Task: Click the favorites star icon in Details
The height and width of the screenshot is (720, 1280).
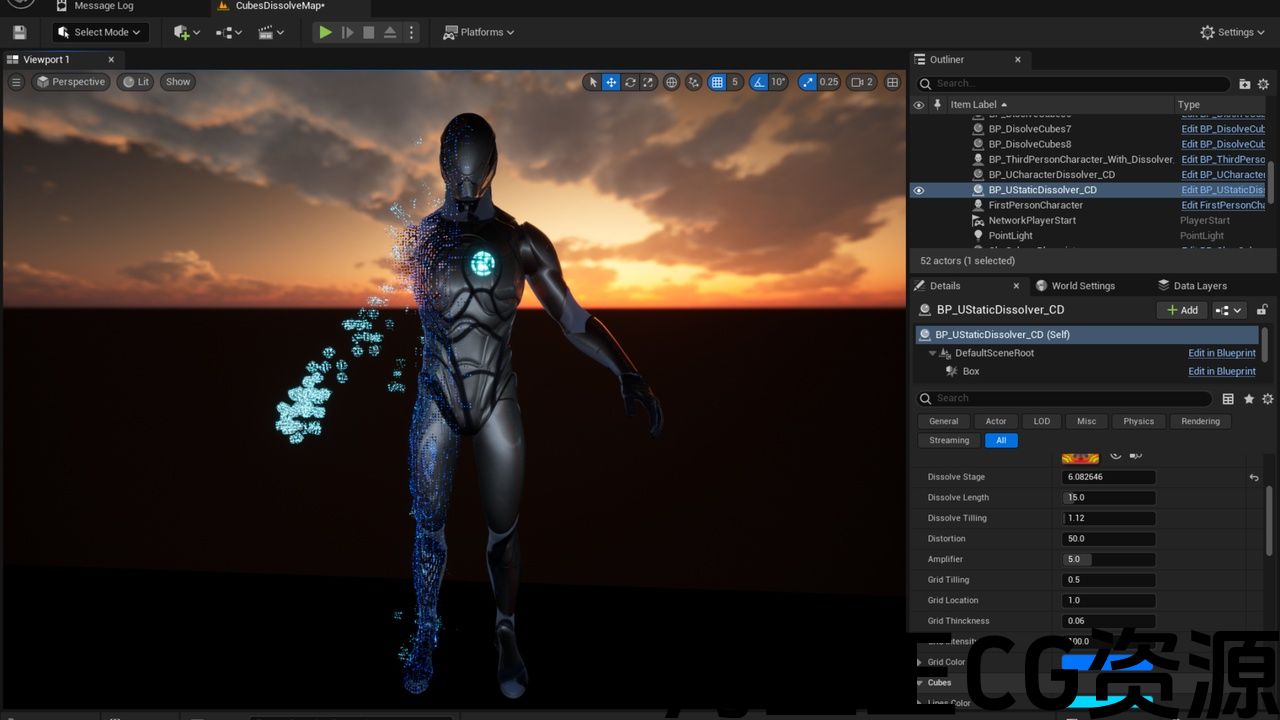Action: point(1248,399)
